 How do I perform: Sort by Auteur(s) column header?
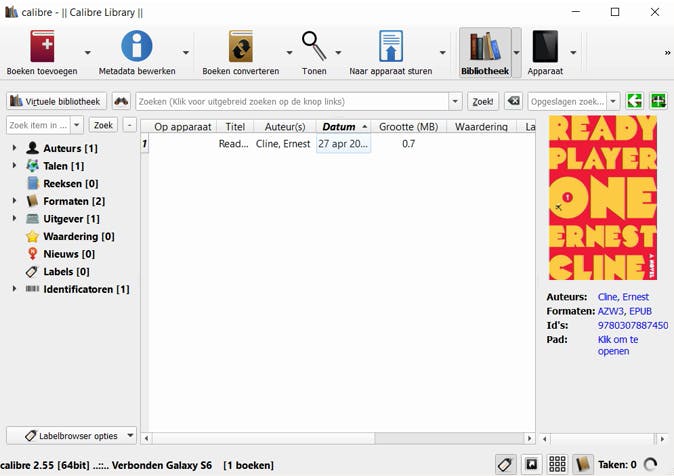[x=285, y=126]
